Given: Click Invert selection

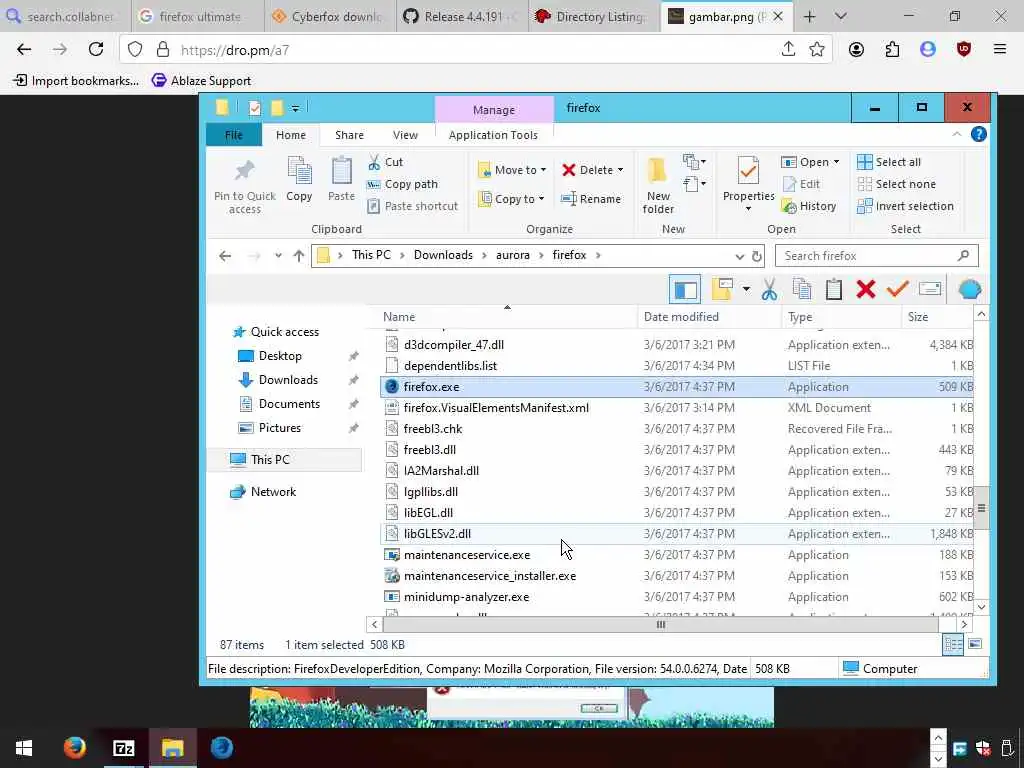Looking at the screenshot, I should pos(906,206).
